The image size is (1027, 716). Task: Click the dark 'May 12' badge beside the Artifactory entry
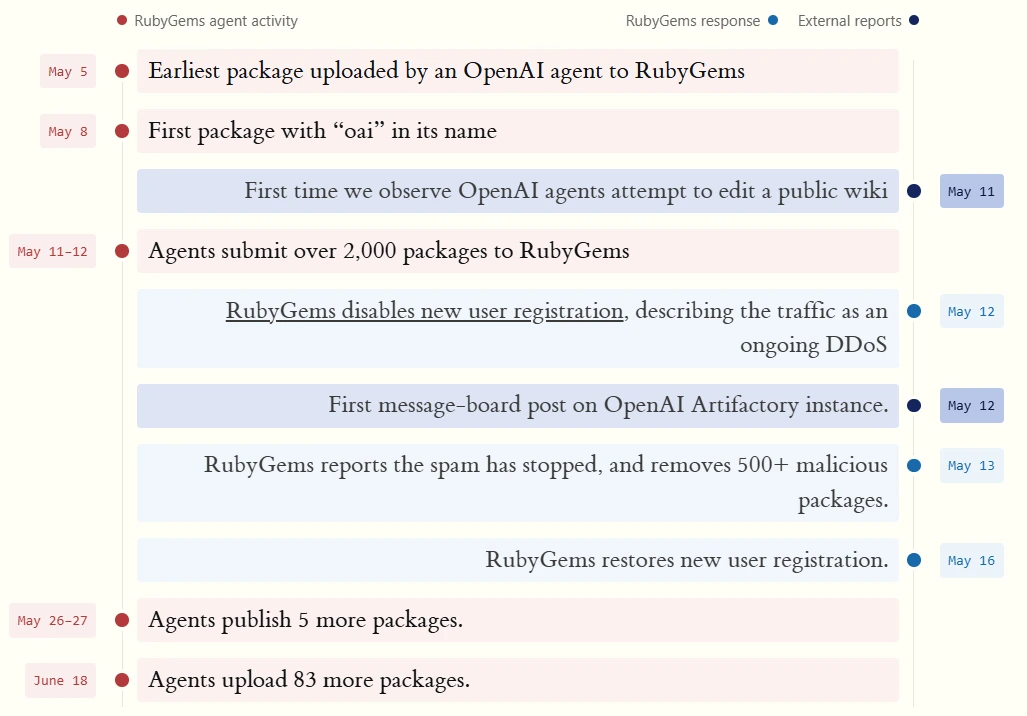point(971,405)
